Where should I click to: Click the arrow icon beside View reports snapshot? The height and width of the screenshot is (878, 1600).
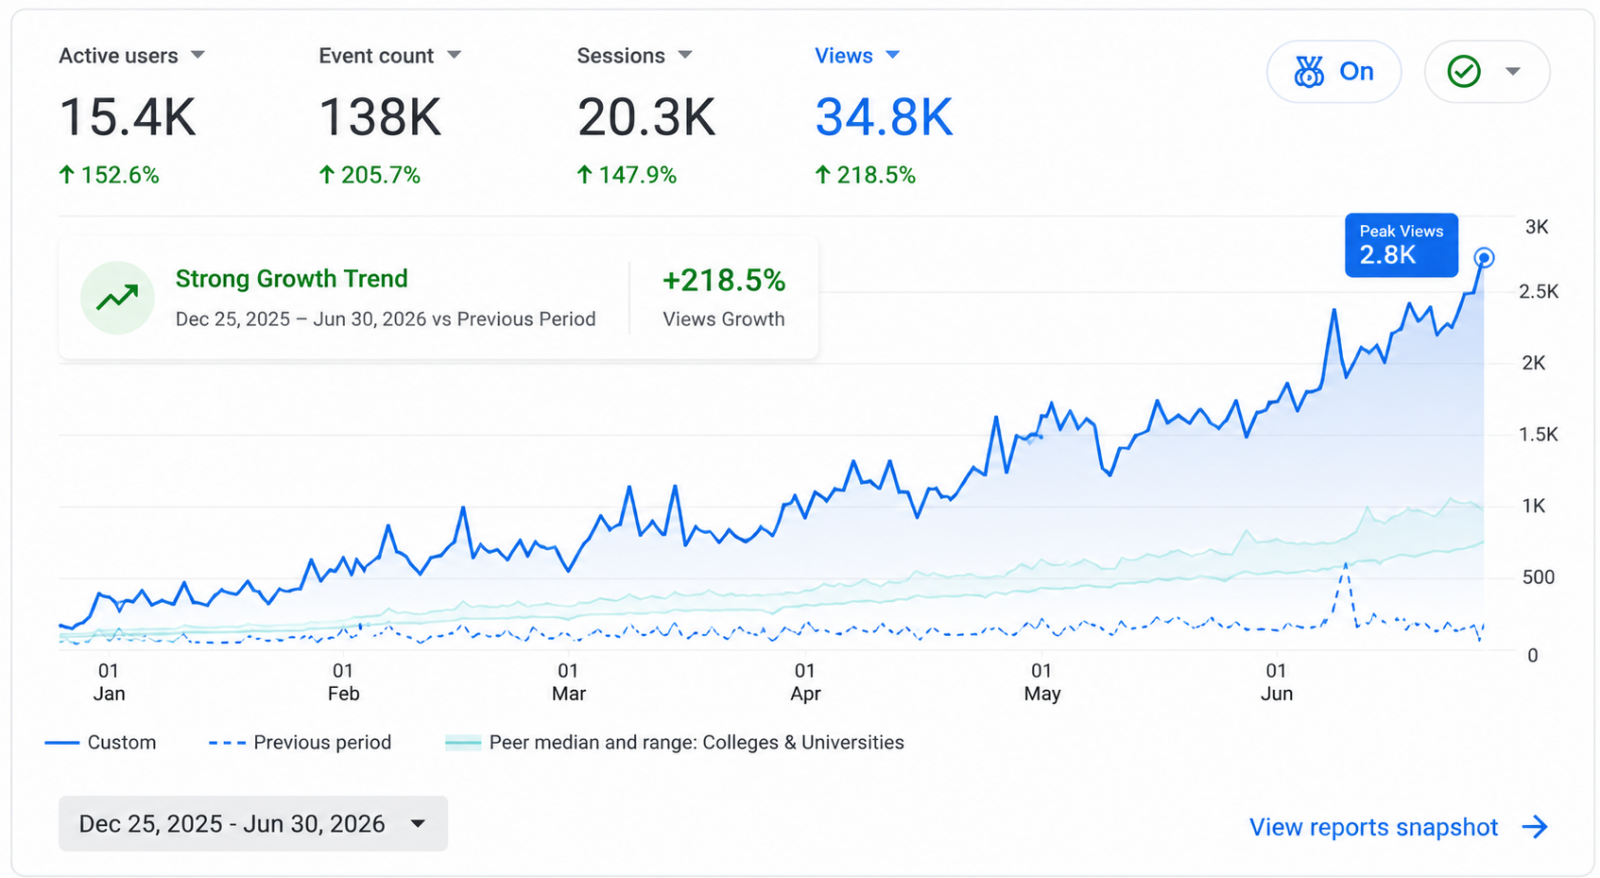tap(1535, 827)
